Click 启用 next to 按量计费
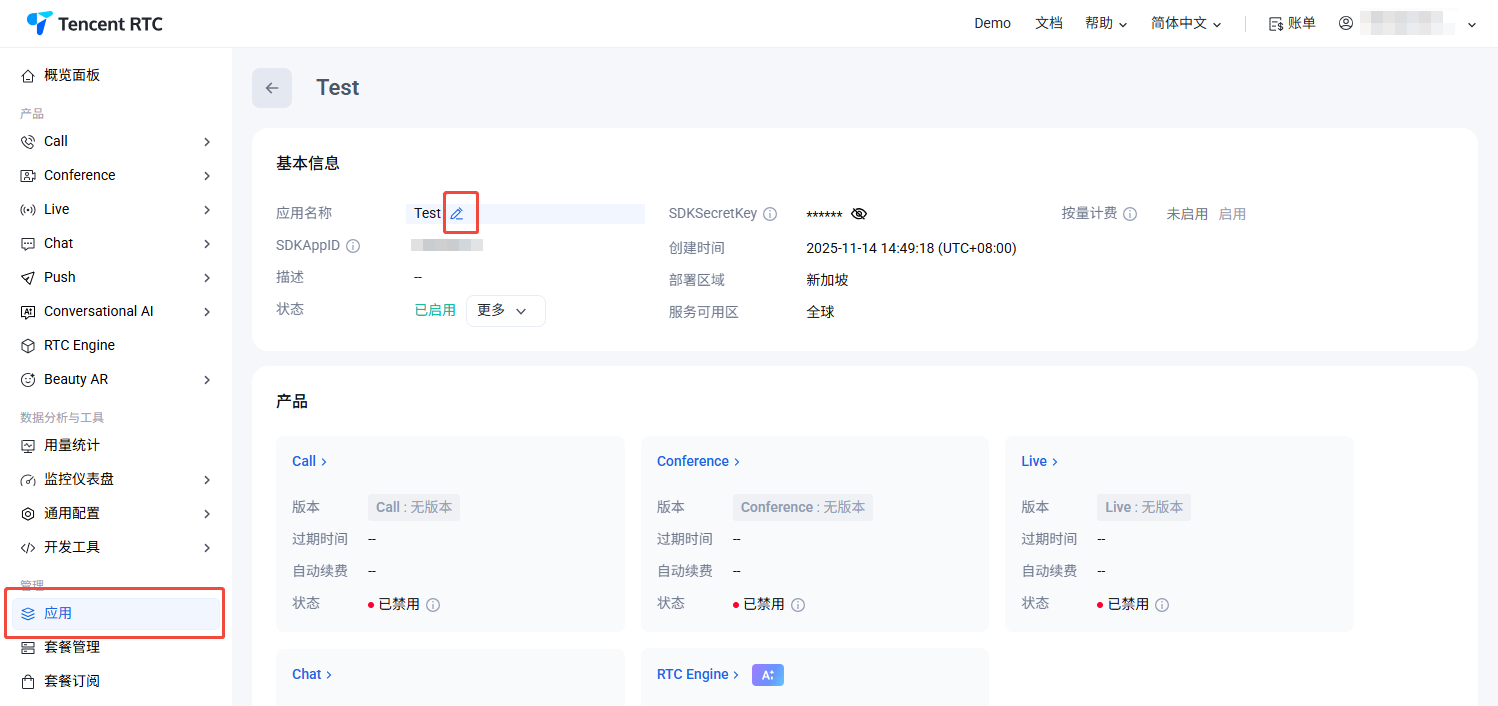 [x=1232, y=214]
